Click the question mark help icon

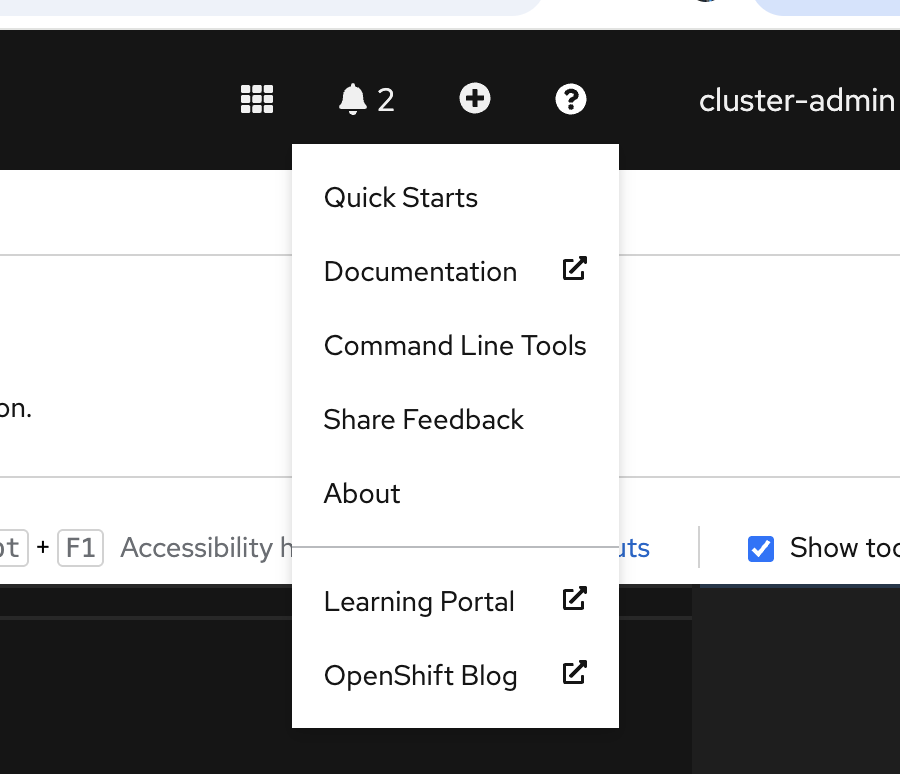click(x=571, y=99)
